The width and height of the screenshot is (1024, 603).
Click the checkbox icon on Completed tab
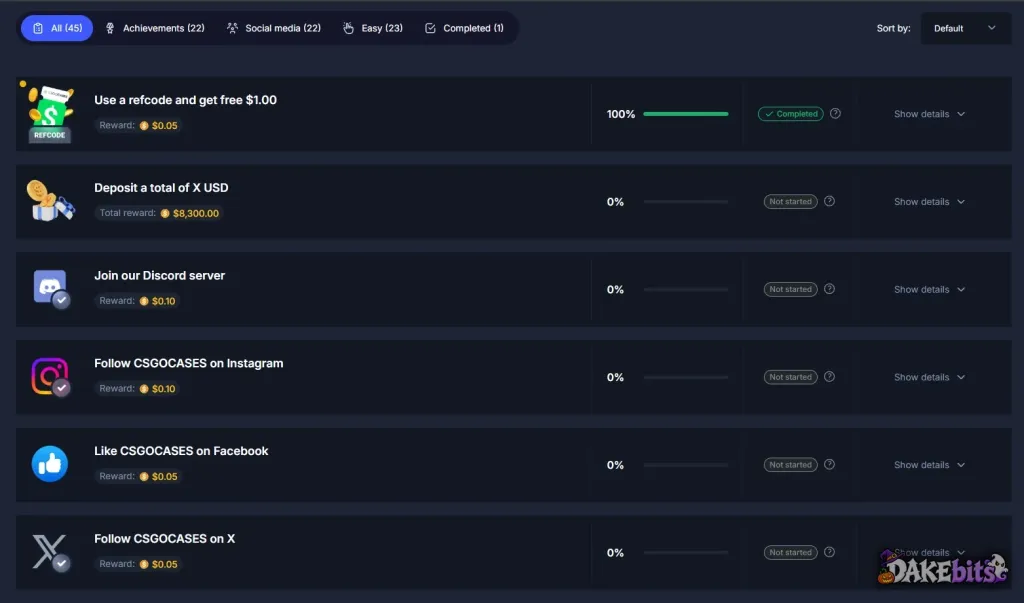tap(430, 28)
